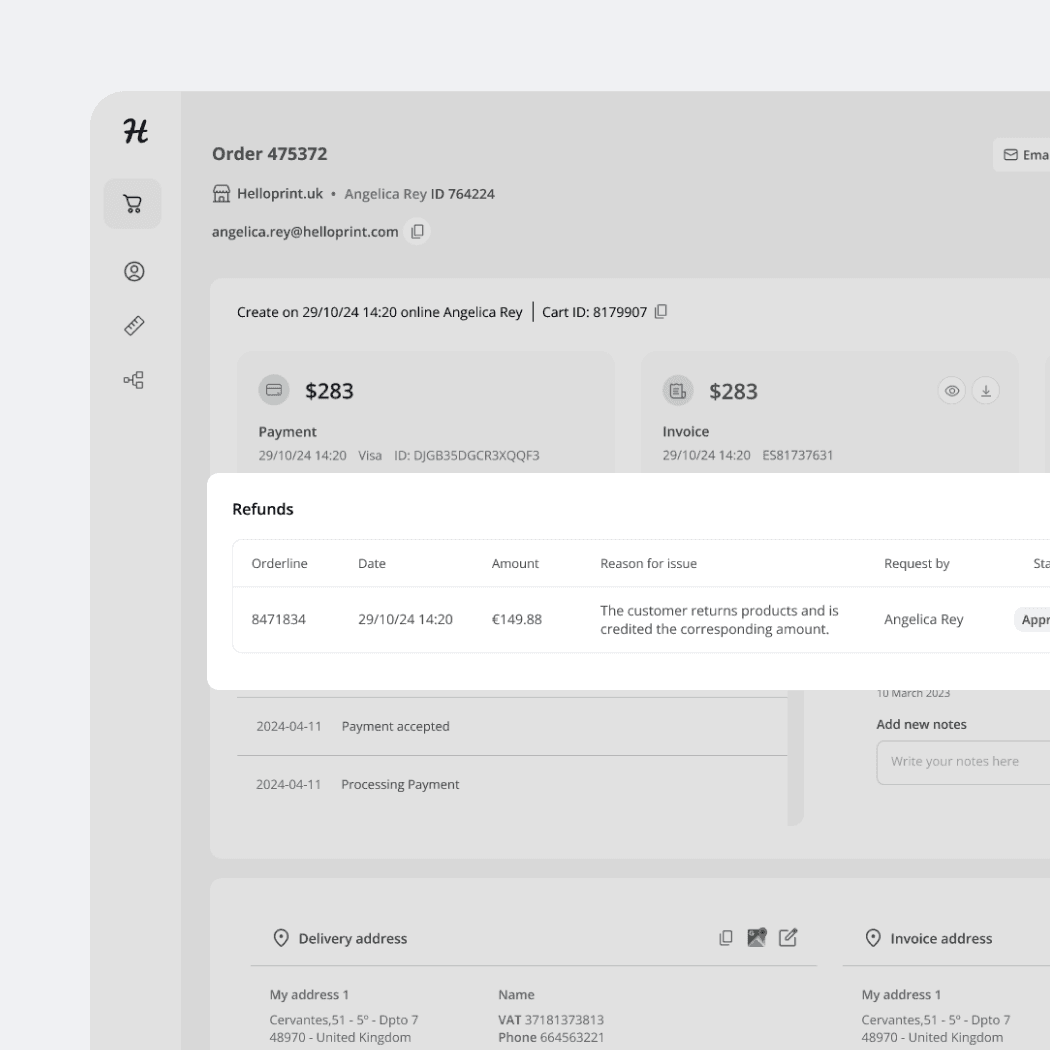Click the location pin beside Invoice address
The width and height of the screenshot is (1050, 1050).
point(872,938)
